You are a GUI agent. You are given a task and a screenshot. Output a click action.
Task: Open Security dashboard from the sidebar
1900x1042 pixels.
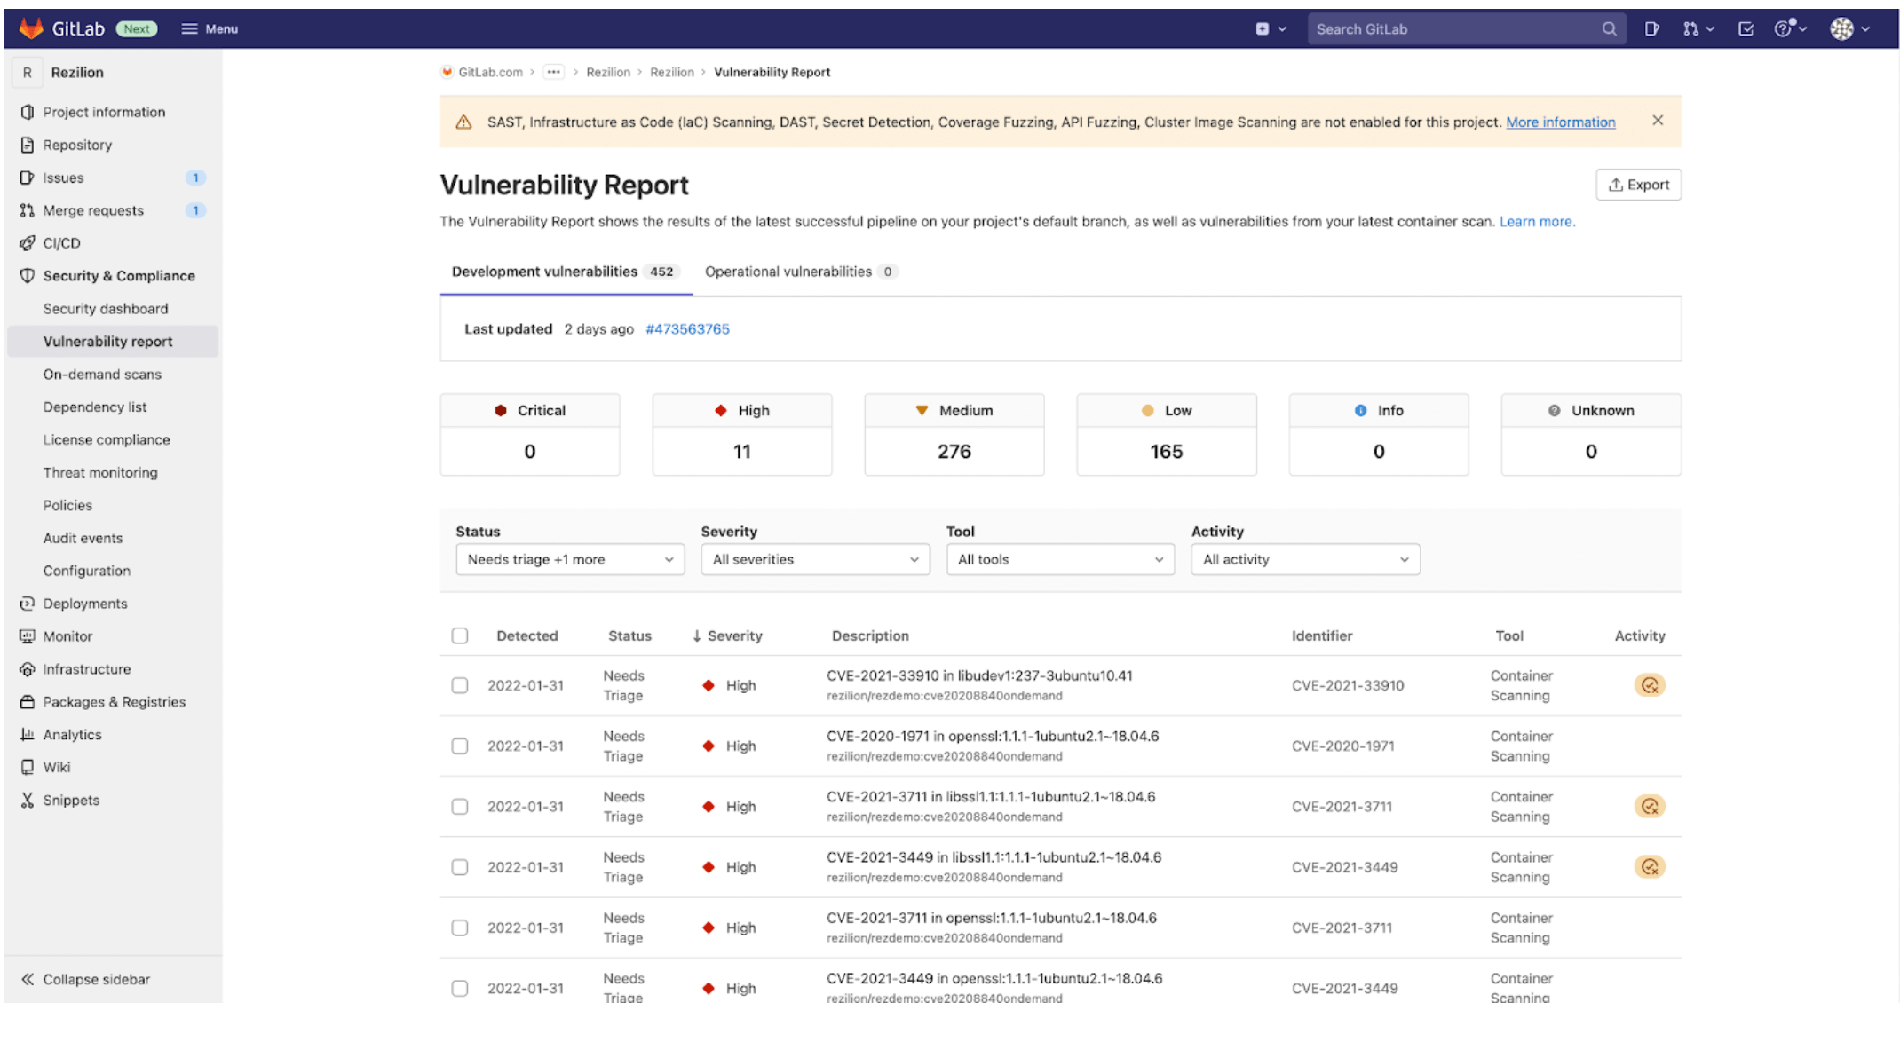(105, 308)
